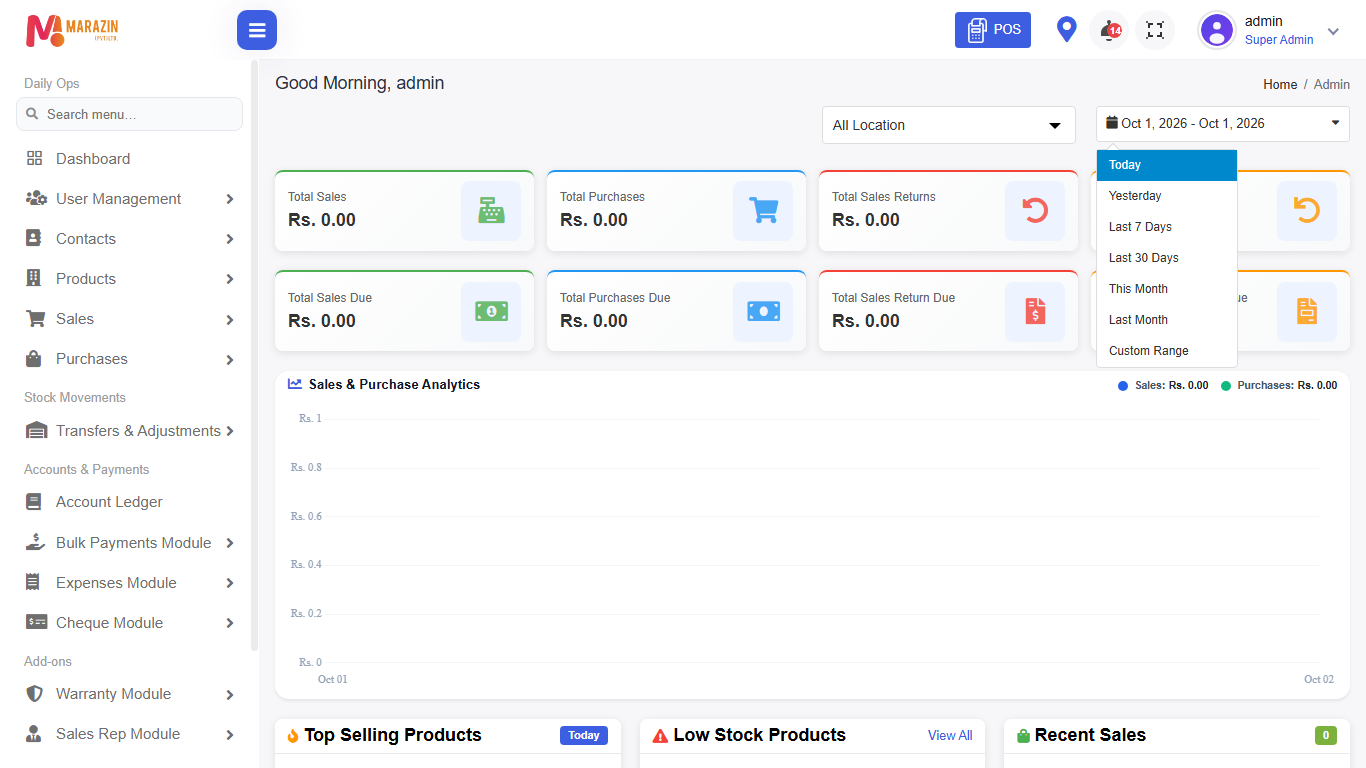Open the Sales menu in sidebar
1366x768 pixels.
click(x=130, y=319)
